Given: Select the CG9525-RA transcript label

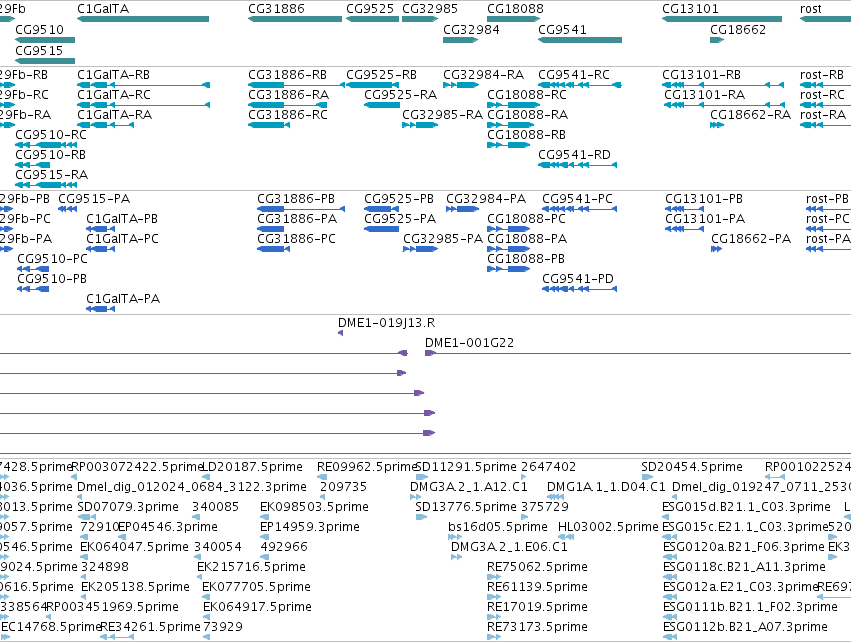Looking at the screenshot, I should [x=401, y=94].
